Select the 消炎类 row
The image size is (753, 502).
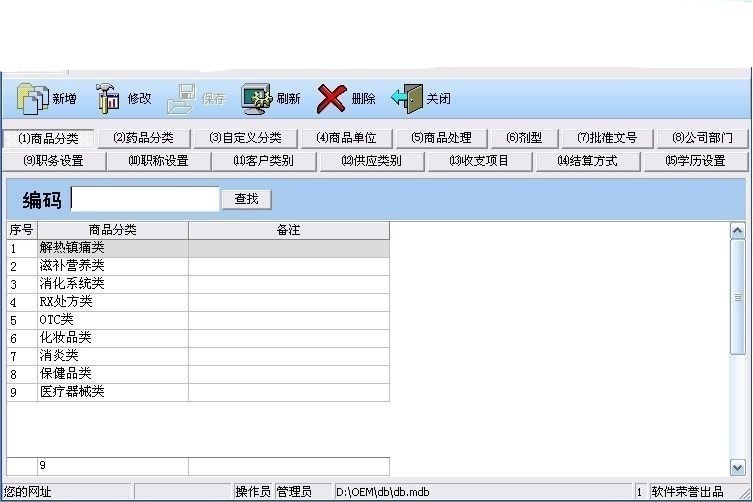pyautogui.click(x=198, y=356)
